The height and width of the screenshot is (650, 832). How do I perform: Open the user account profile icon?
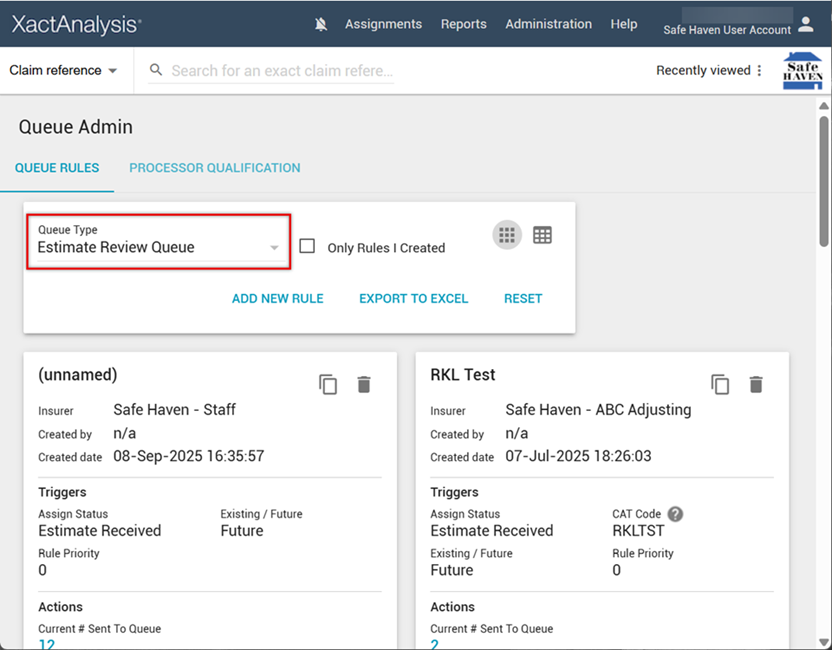point(806,24)
